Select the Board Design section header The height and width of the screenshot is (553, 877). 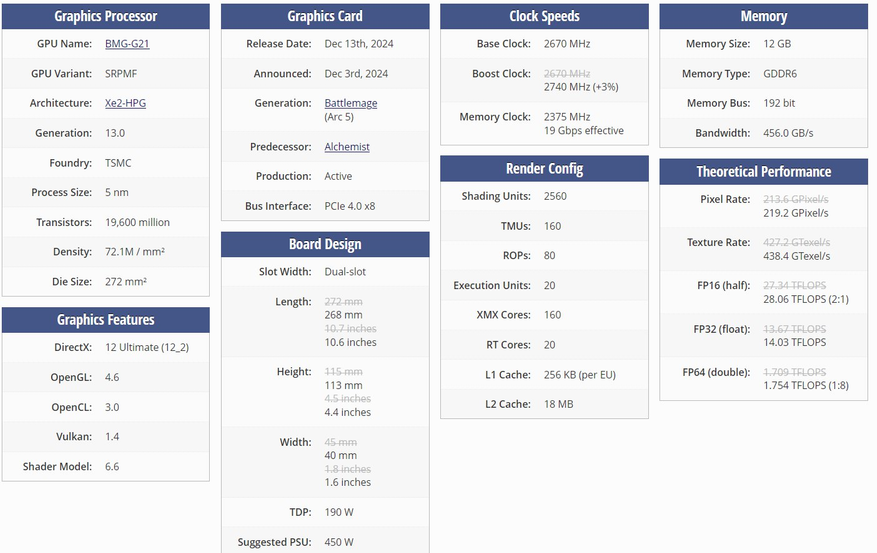click(325, 244)
